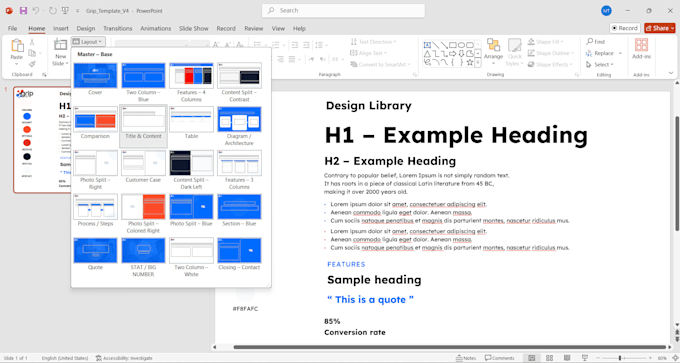Open the Comments pane from the status bar
Viewport: 680px width, 363px height.
(499, 358)
